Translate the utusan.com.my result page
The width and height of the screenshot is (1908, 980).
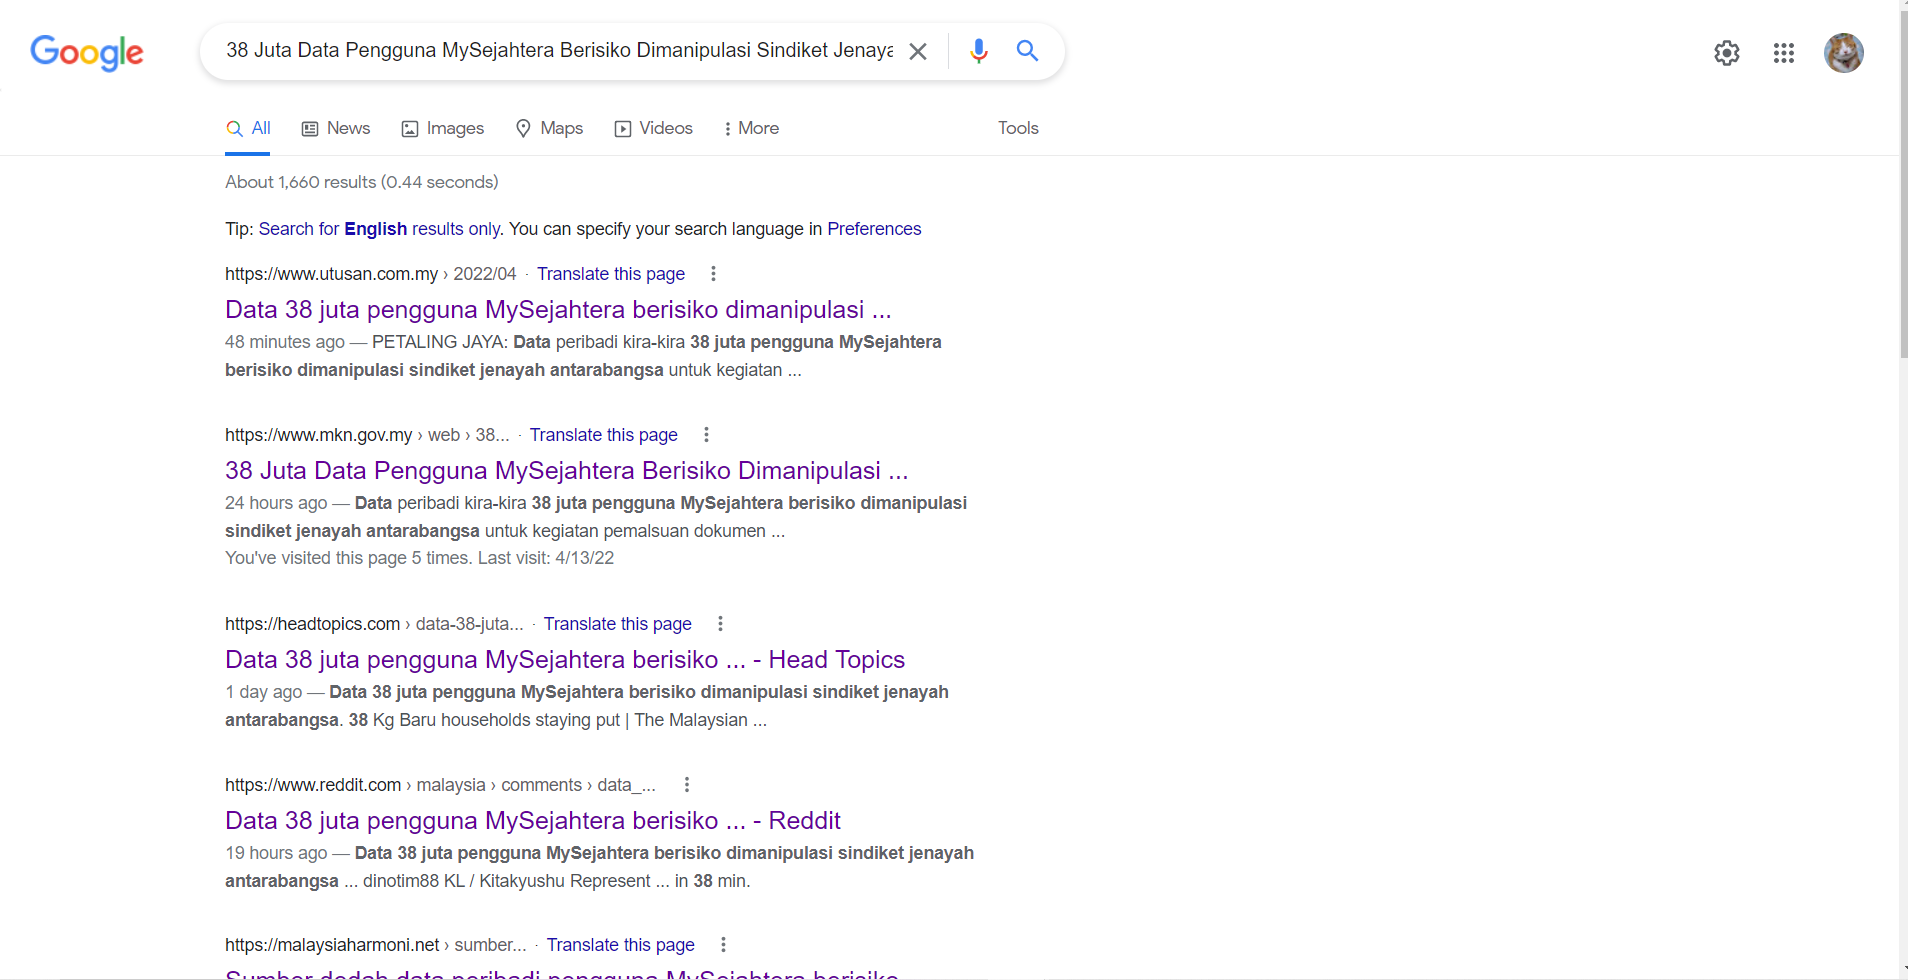pyautogui.click(x=610, y=274)
